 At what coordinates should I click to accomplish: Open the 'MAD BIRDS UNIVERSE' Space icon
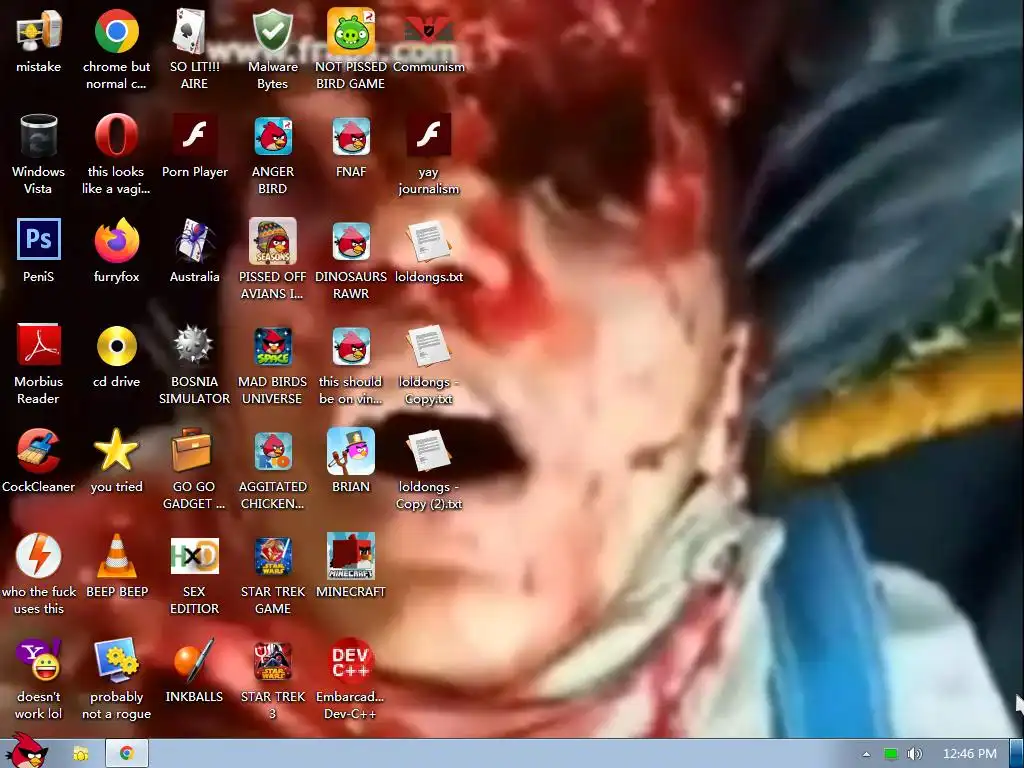(x=272, y=346)
